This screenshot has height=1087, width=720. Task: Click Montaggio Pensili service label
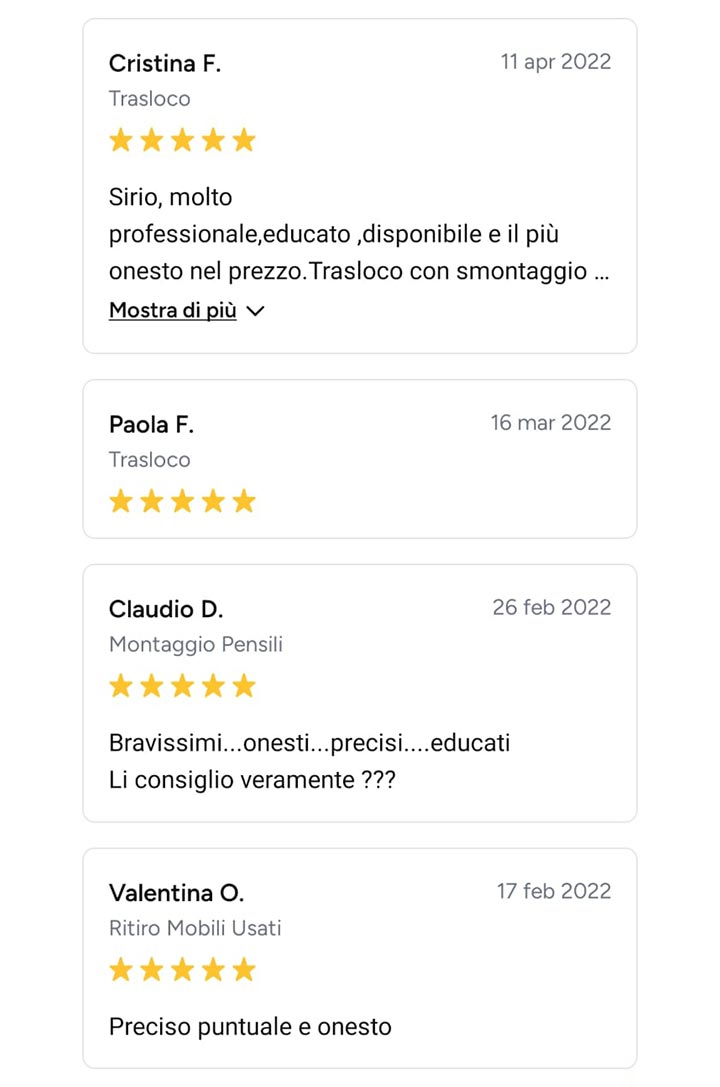coord(196,645)
